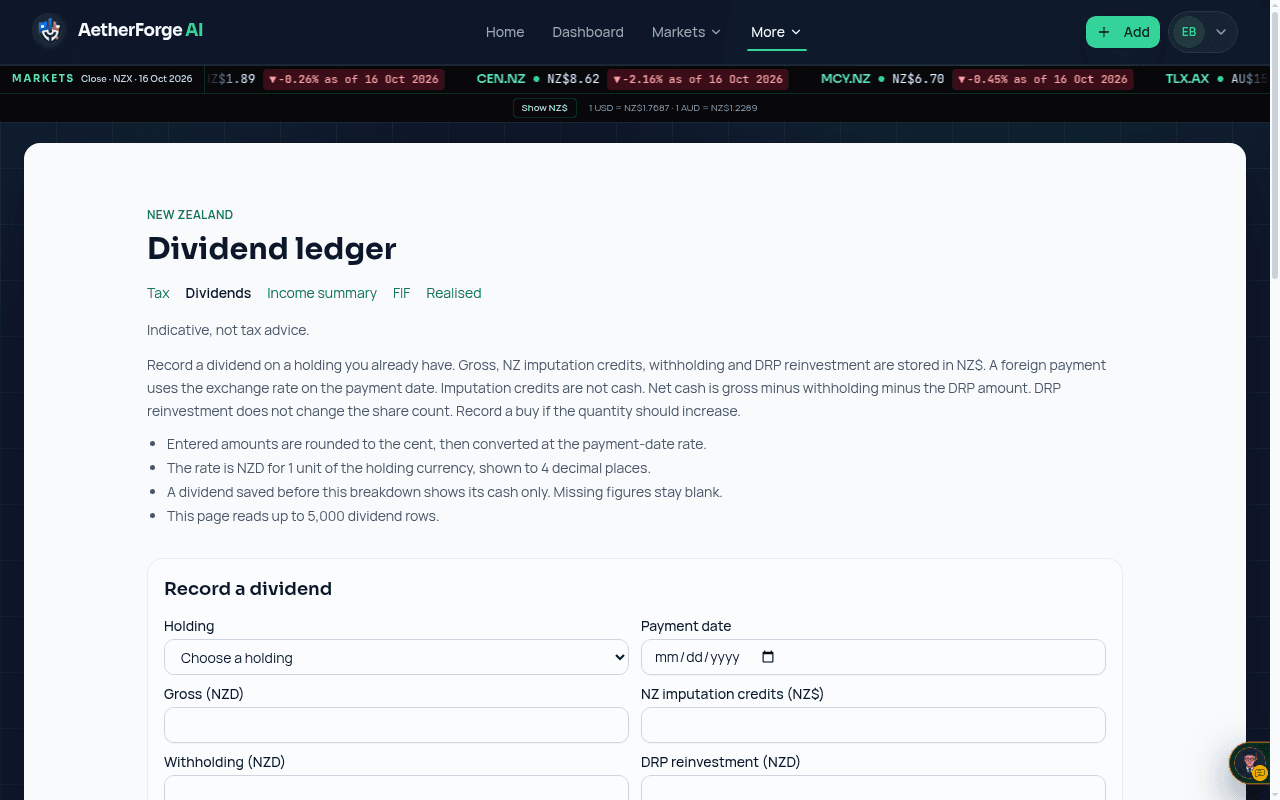Click the 'Indicative, not tax advice.' text
The width and height of the screenshot is (1280, 800).
[228, 330]
